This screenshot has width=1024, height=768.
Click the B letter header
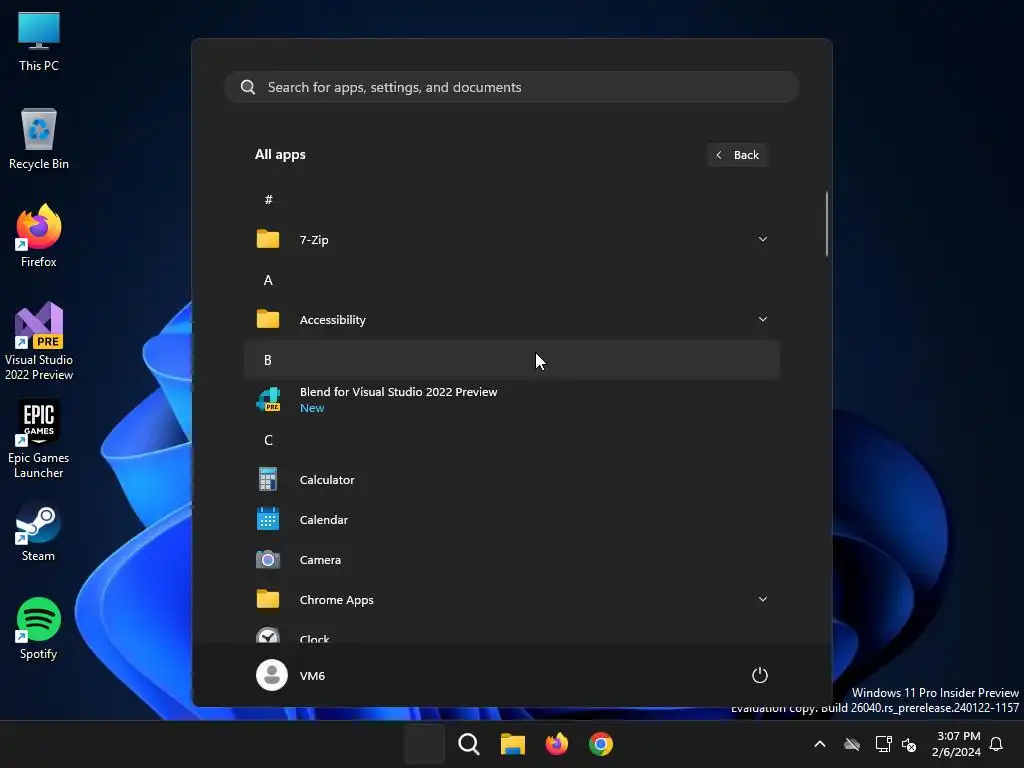coord(511,360)
